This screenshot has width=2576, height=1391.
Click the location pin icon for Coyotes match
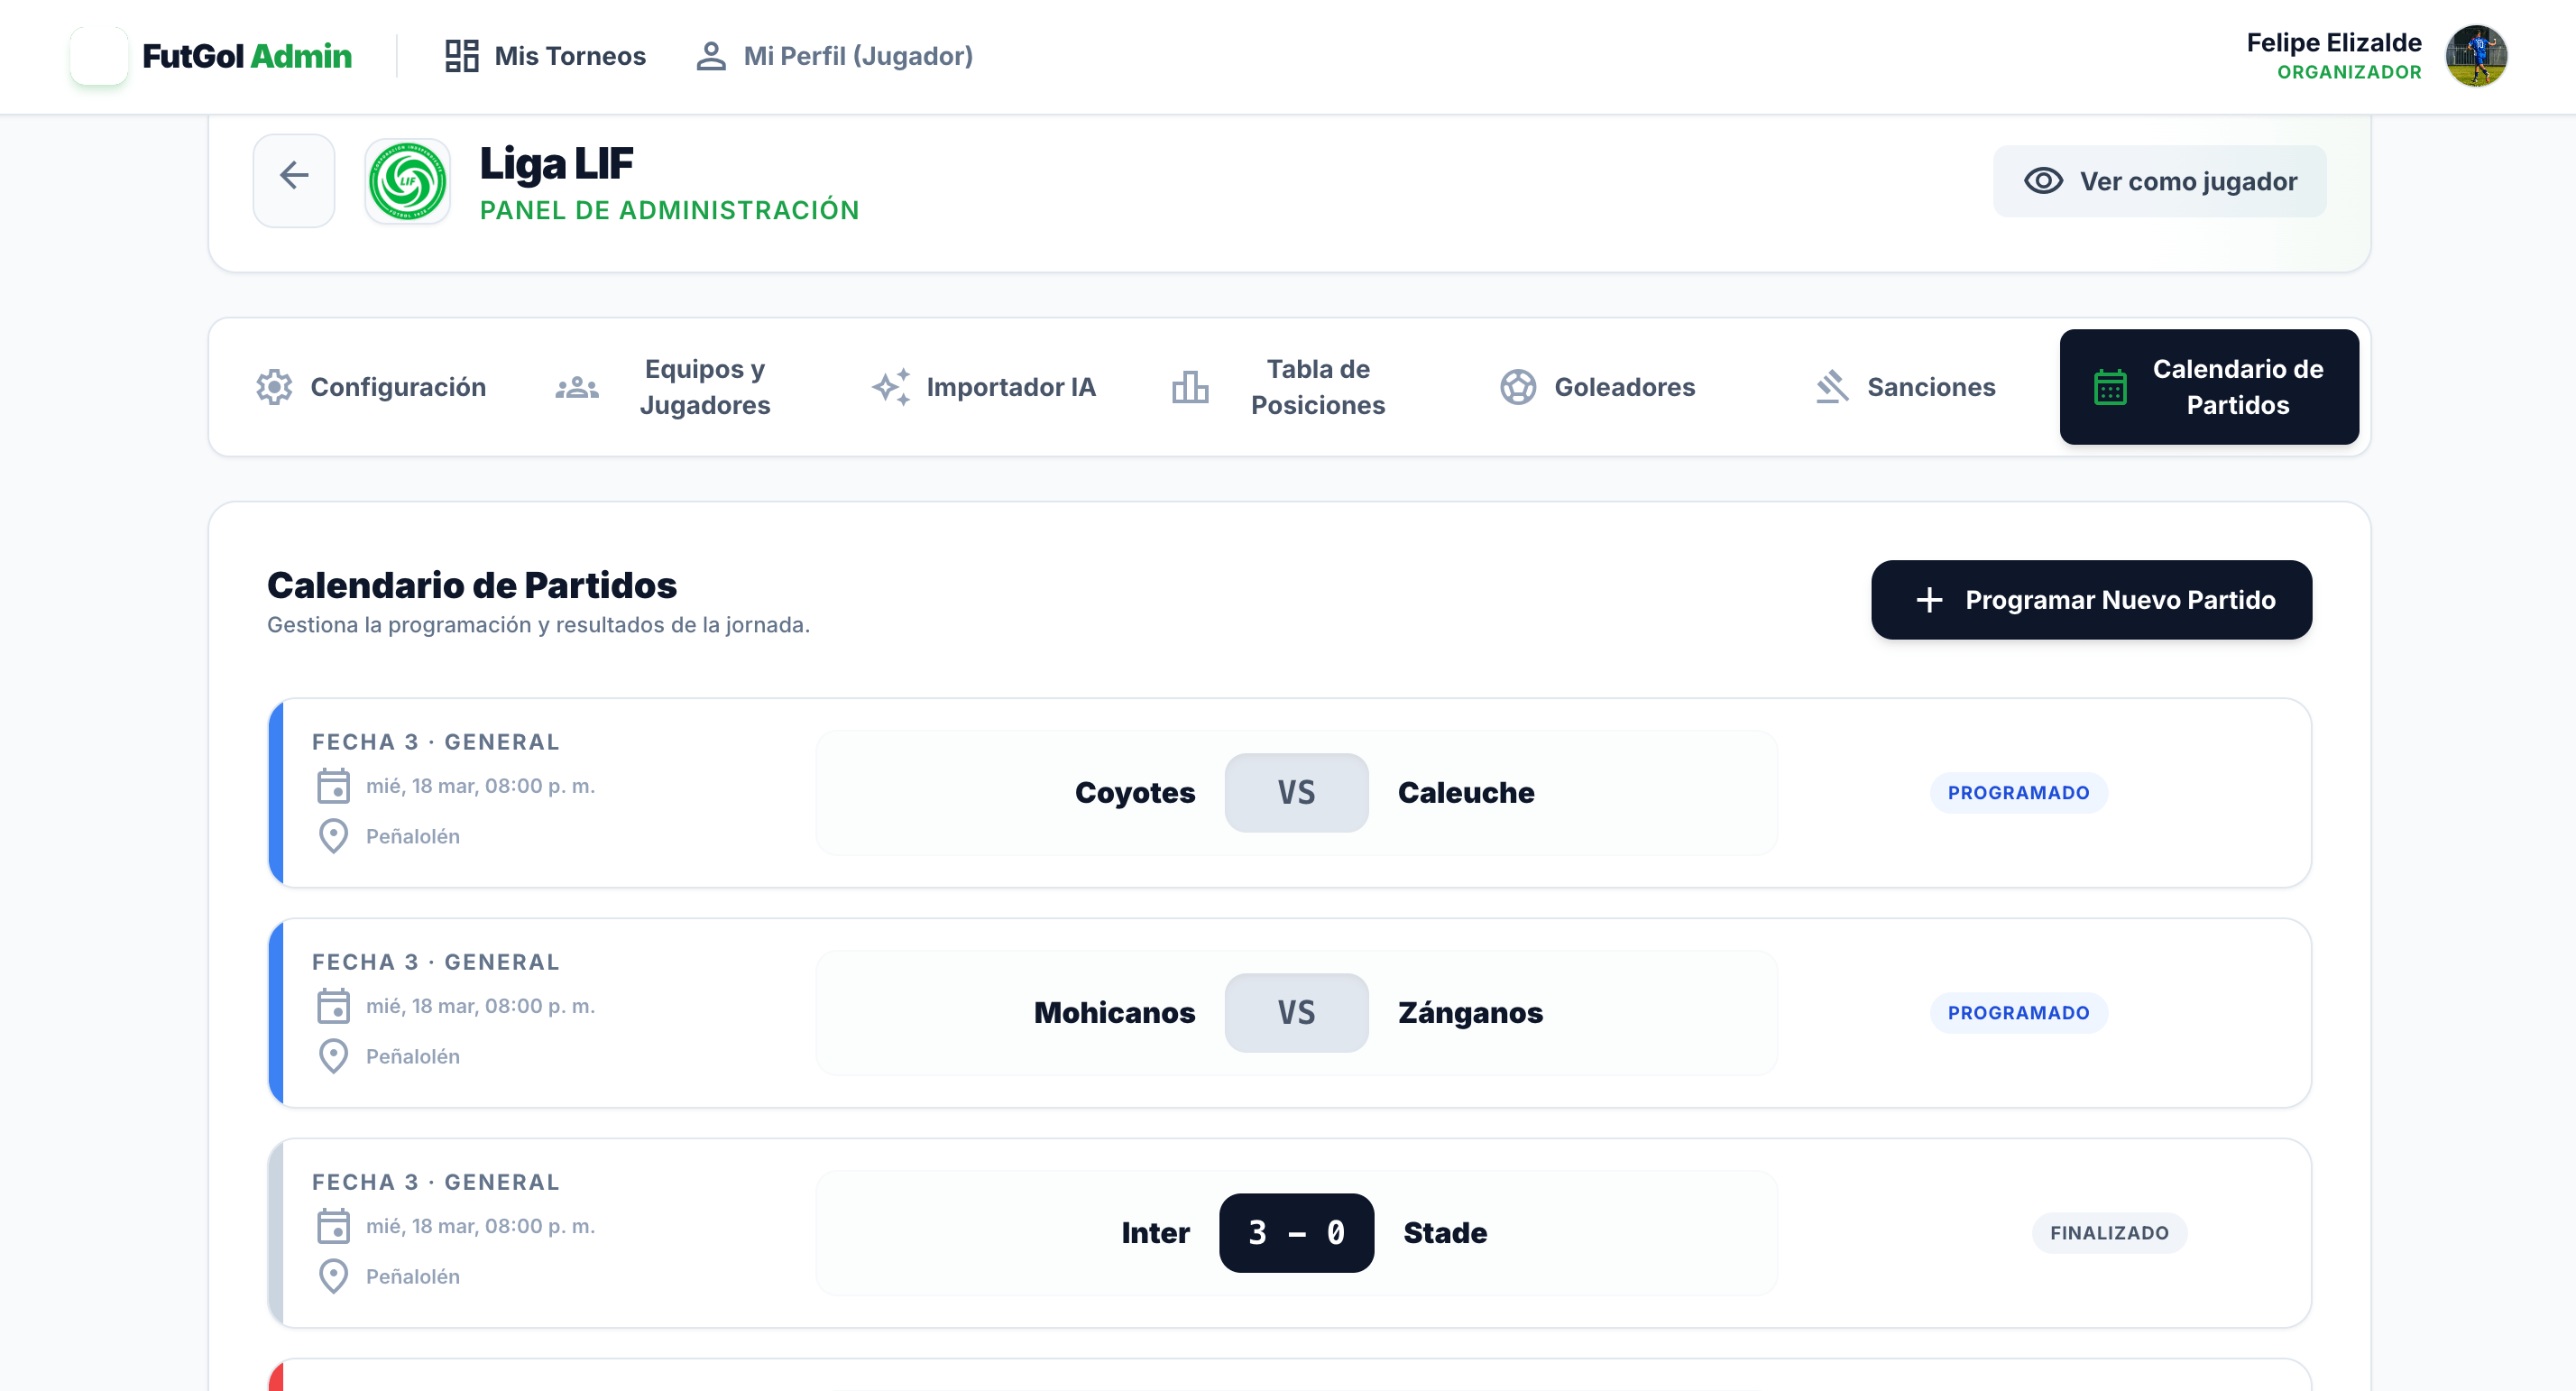pyautogui.click(x=334, y=836)
